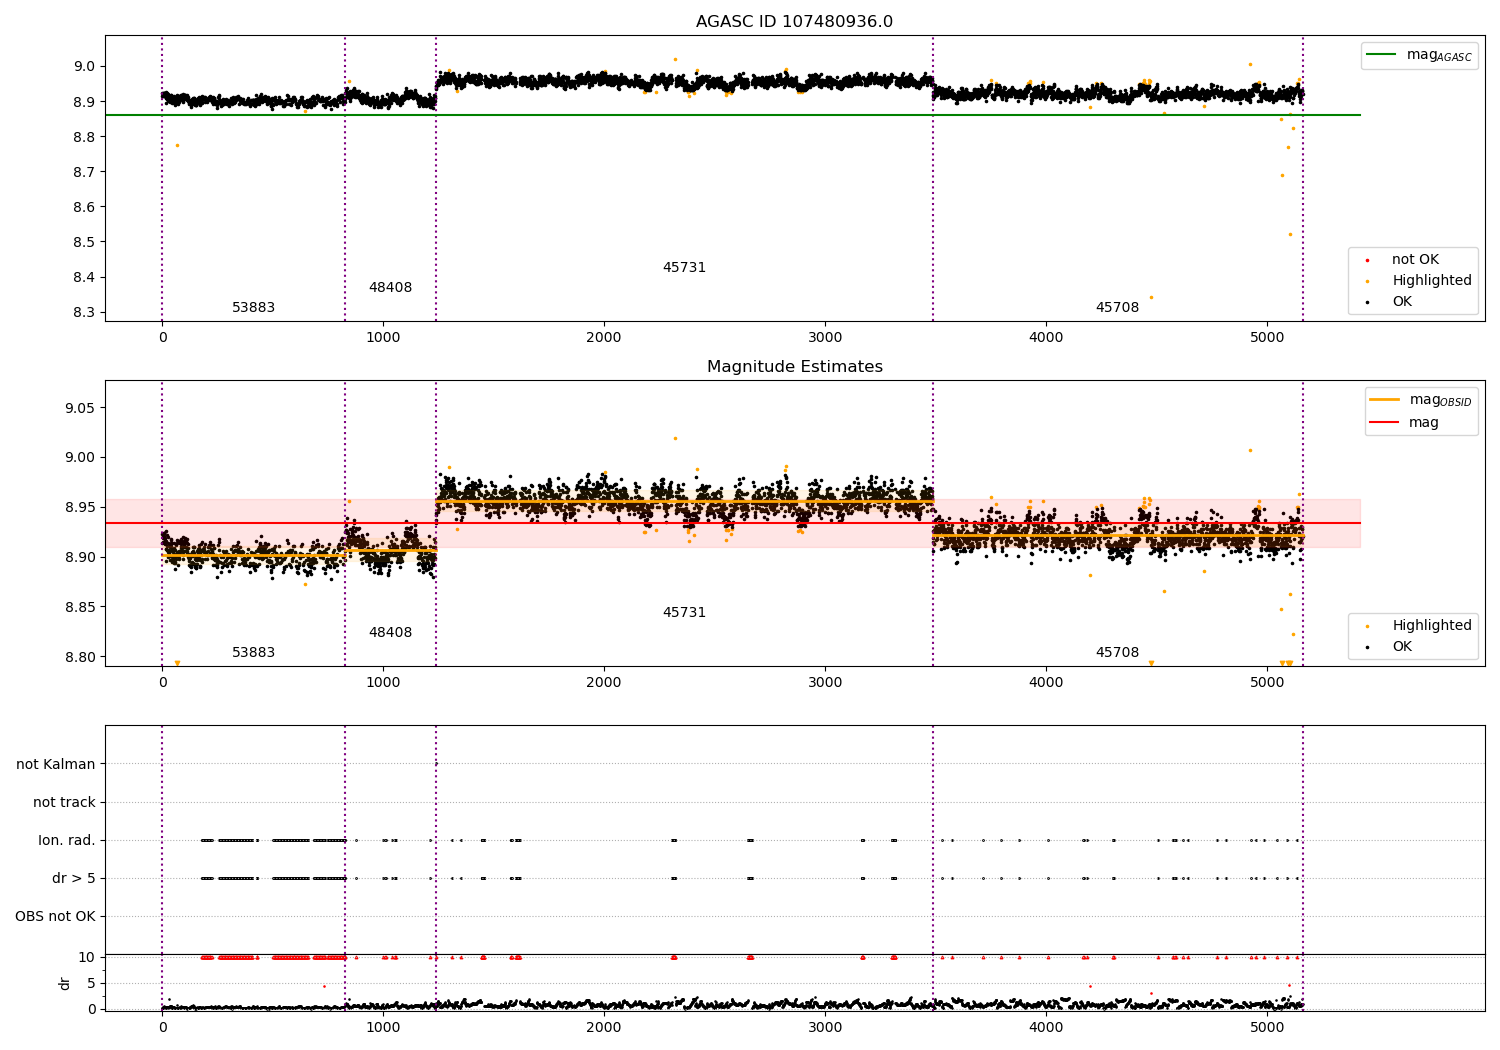Click obsid label 48408 in the middle plot

click(x=390, y=633)
